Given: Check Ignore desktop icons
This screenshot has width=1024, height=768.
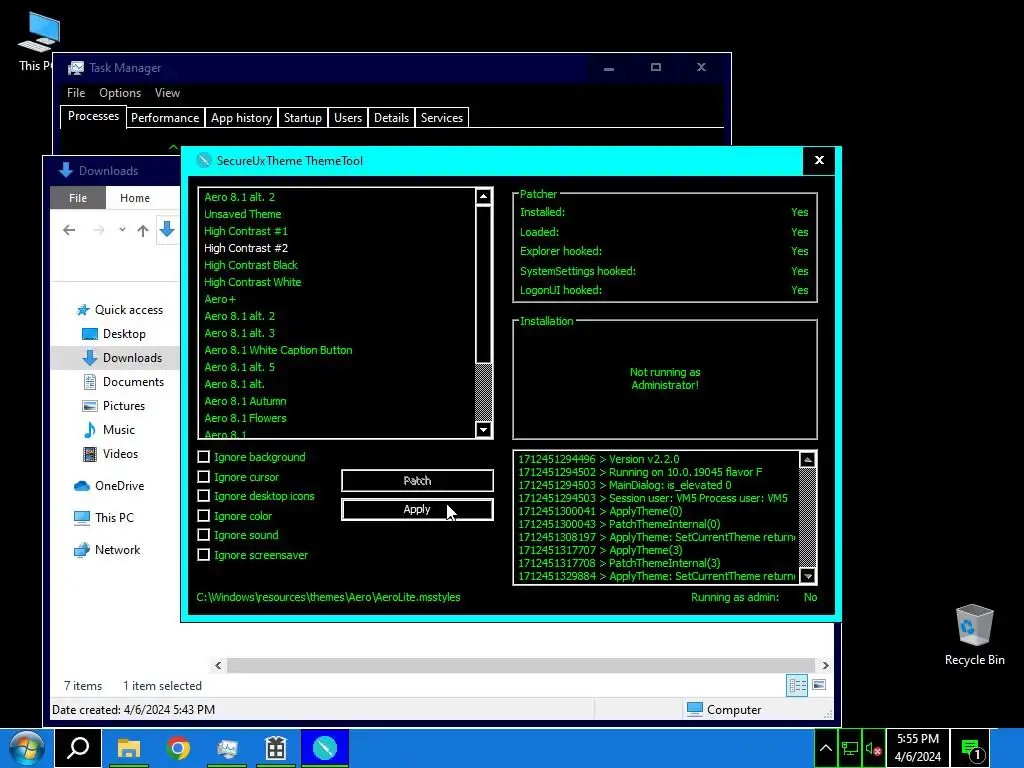Looking at the screenshot, I should click(x=204, y=496).
